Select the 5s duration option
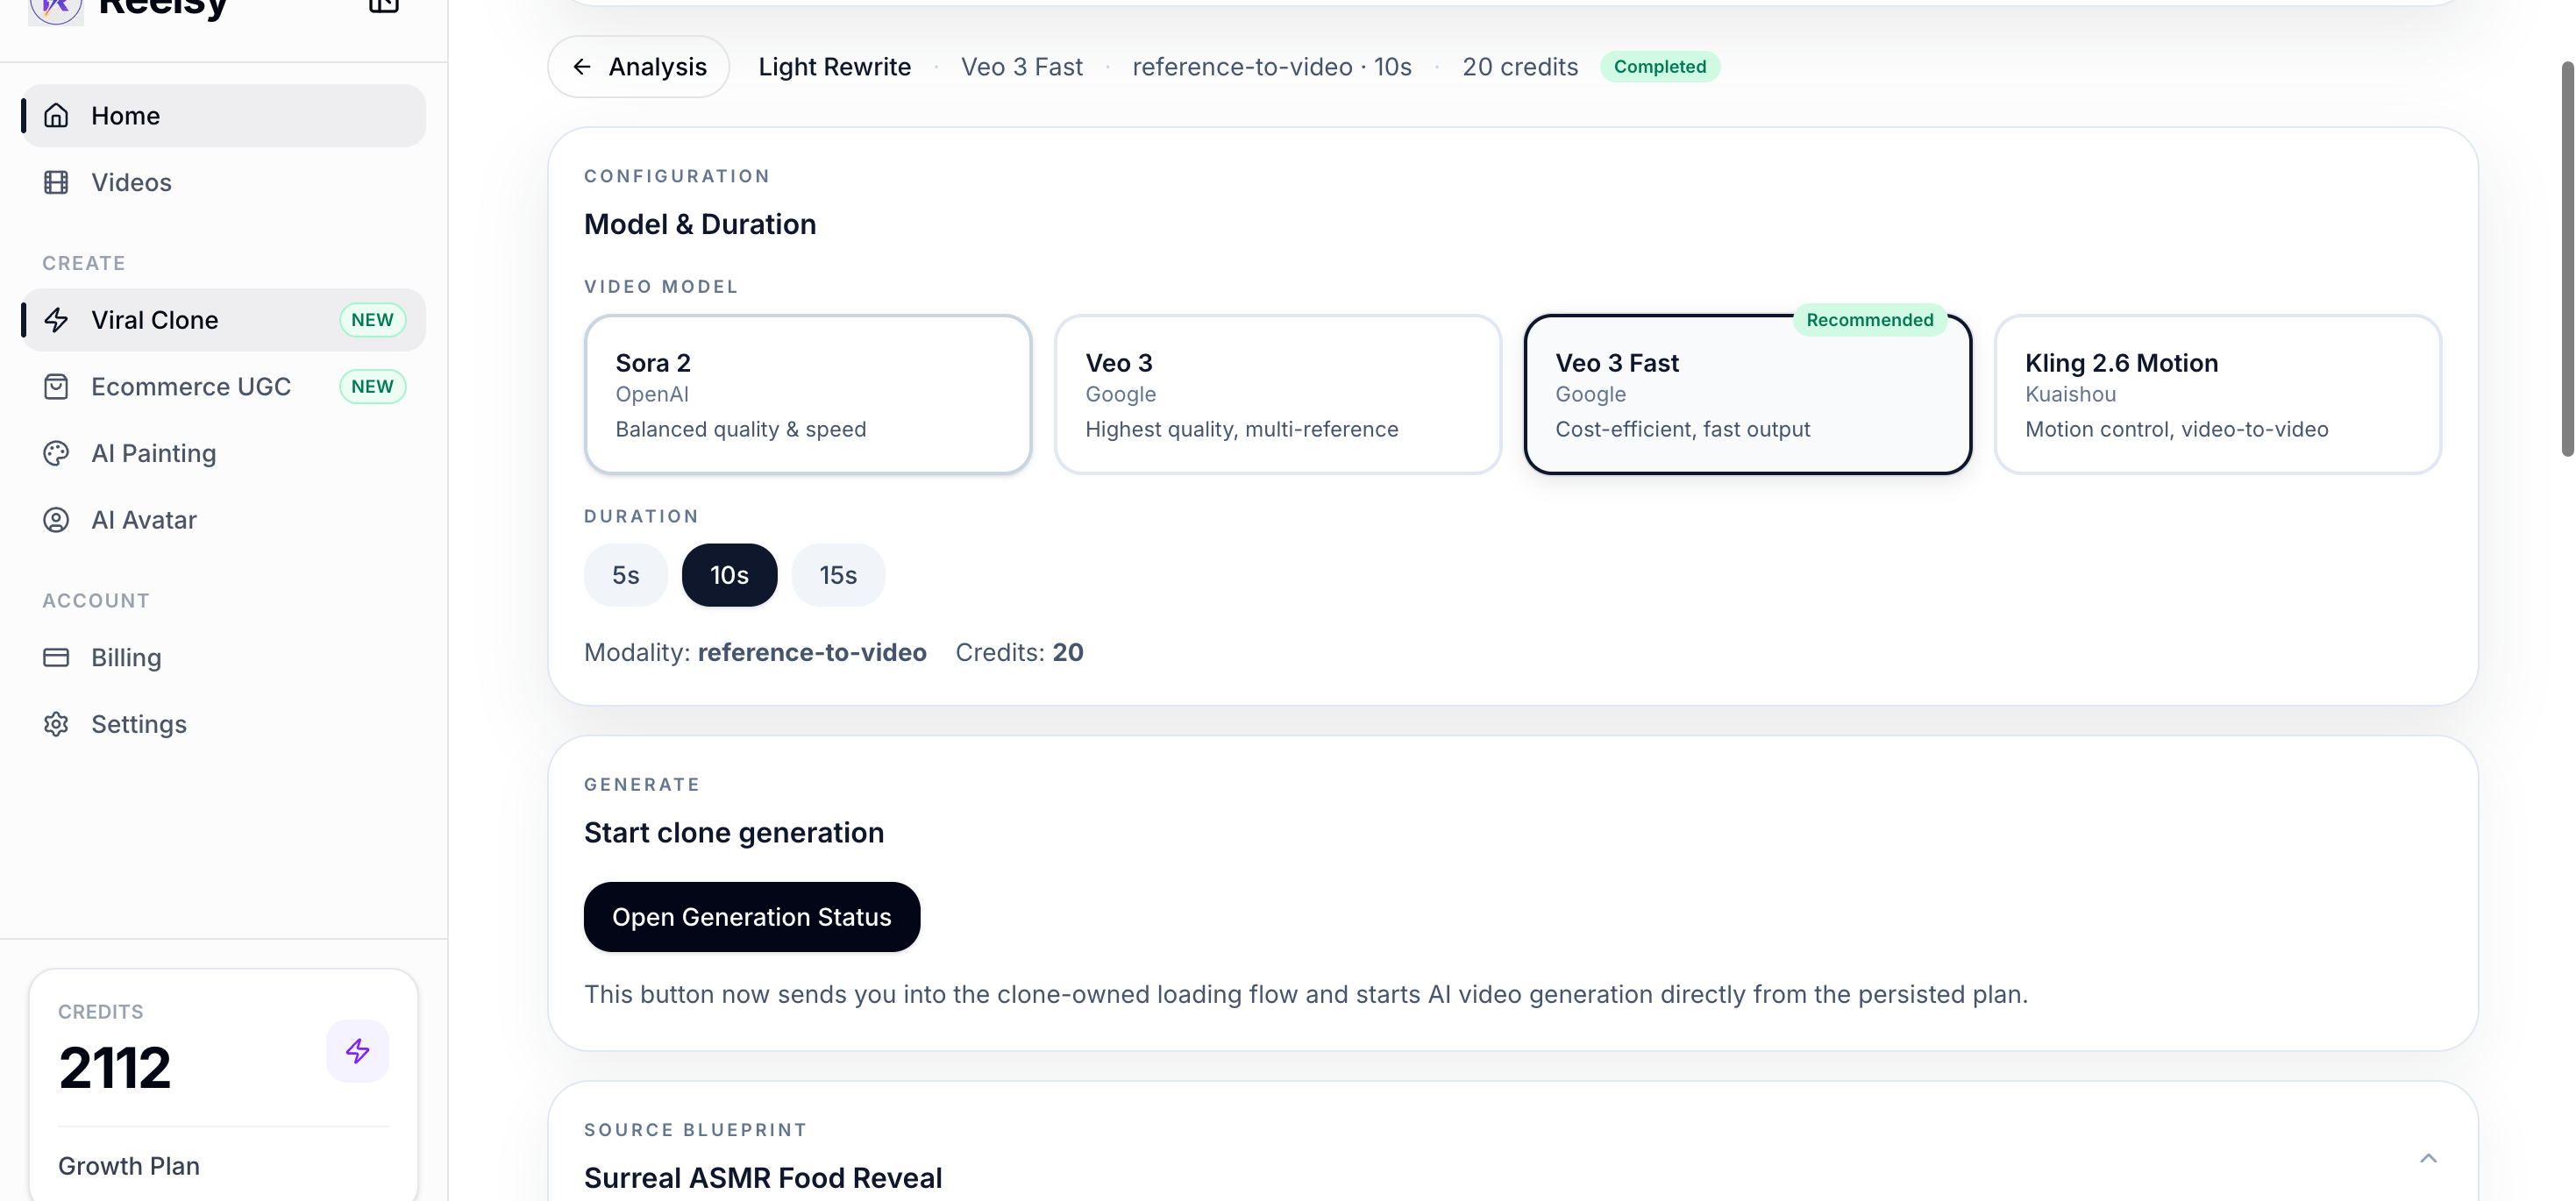Viewport: 2576px width, 1201px height. [624, 575]
